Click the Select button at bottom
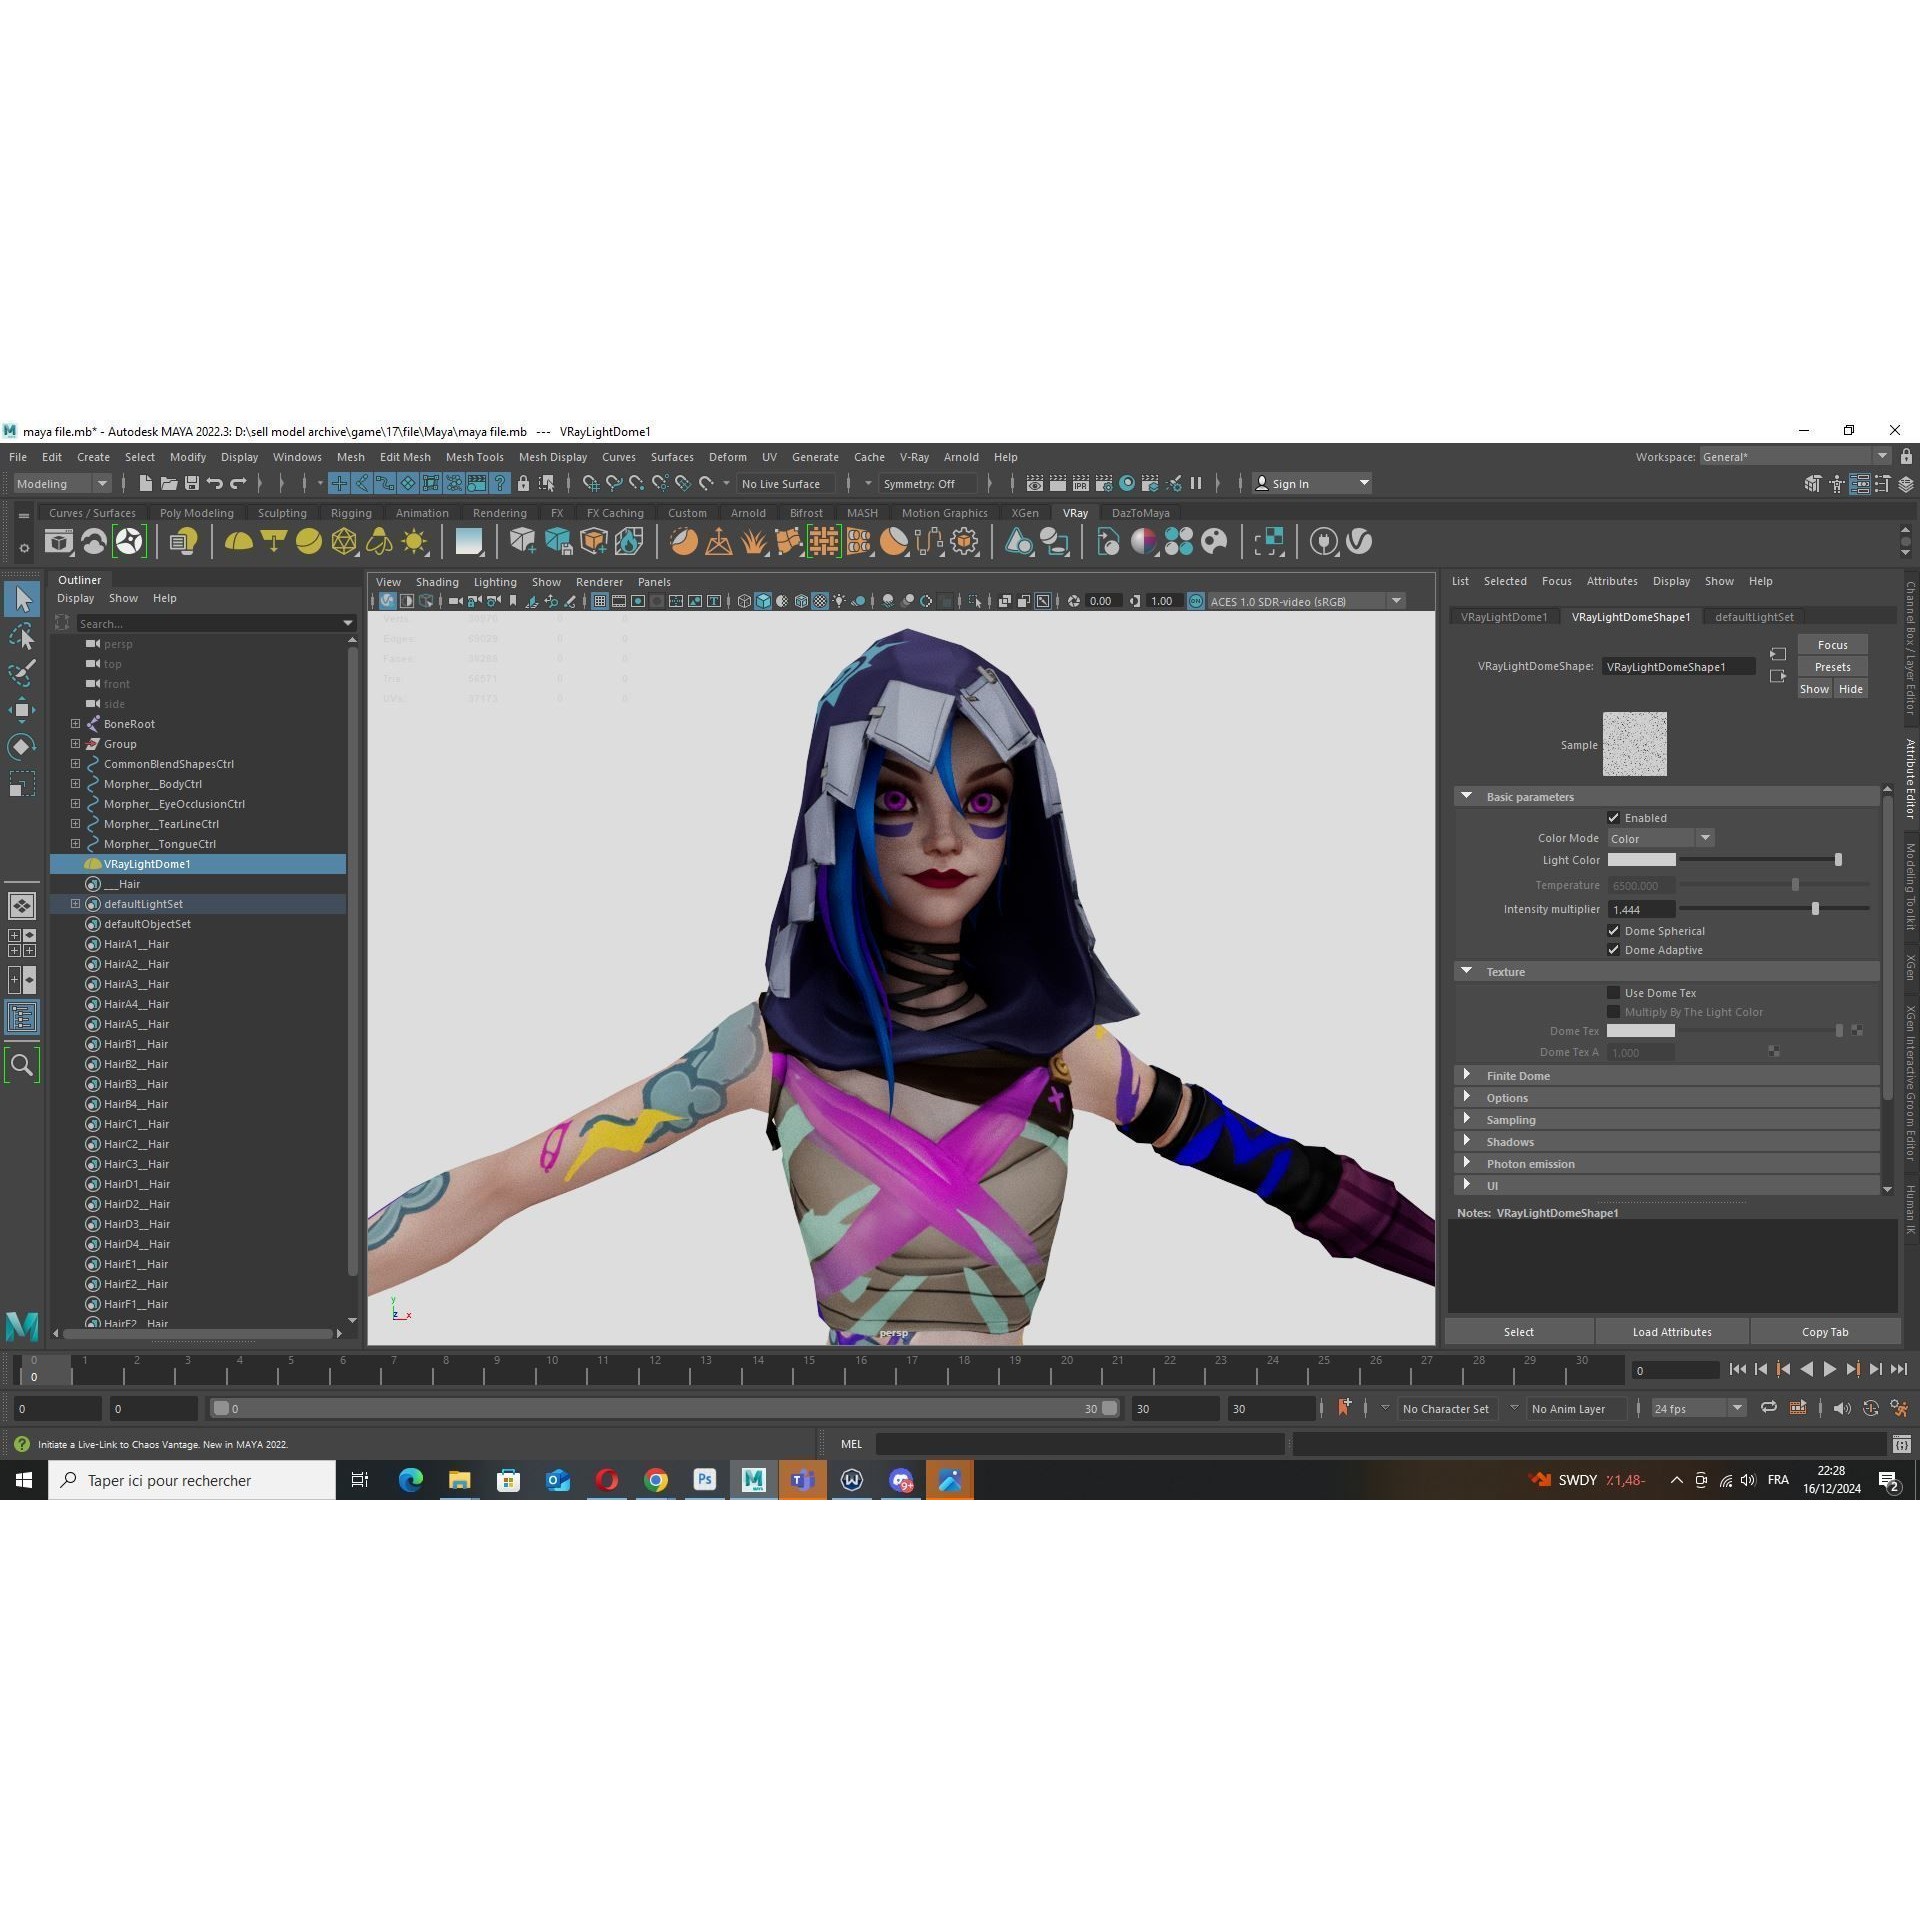Viewport: 1920px width, 1920px height. click(1519, 1332)
